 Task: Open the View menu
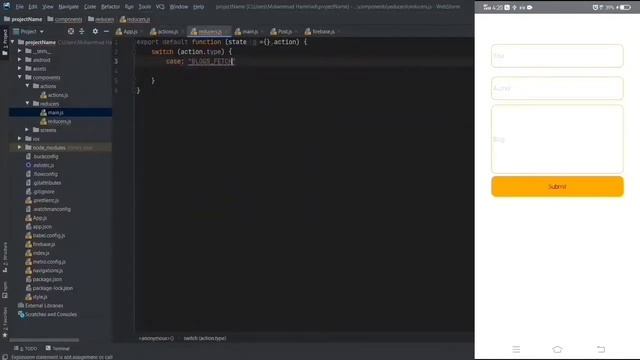pyautogui.click(x=48, y=7)
